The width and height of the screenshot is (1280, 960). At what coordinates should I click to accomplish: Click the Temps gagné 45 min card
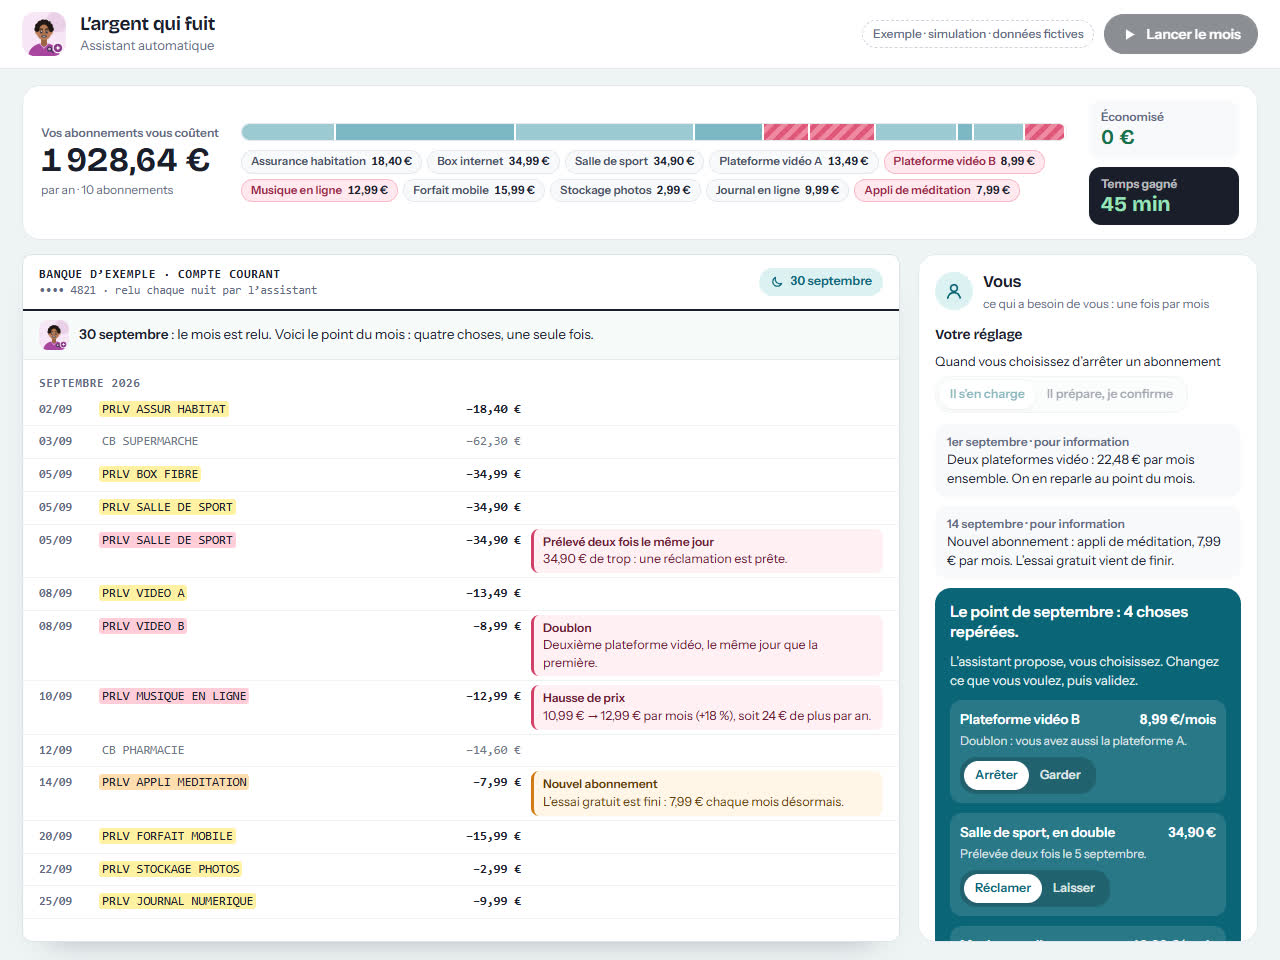pos(1164,196)
